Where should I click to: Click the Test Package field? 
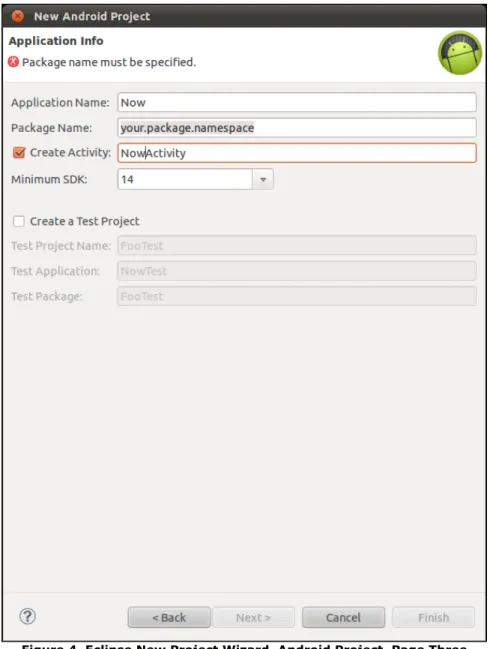[297, 296]
